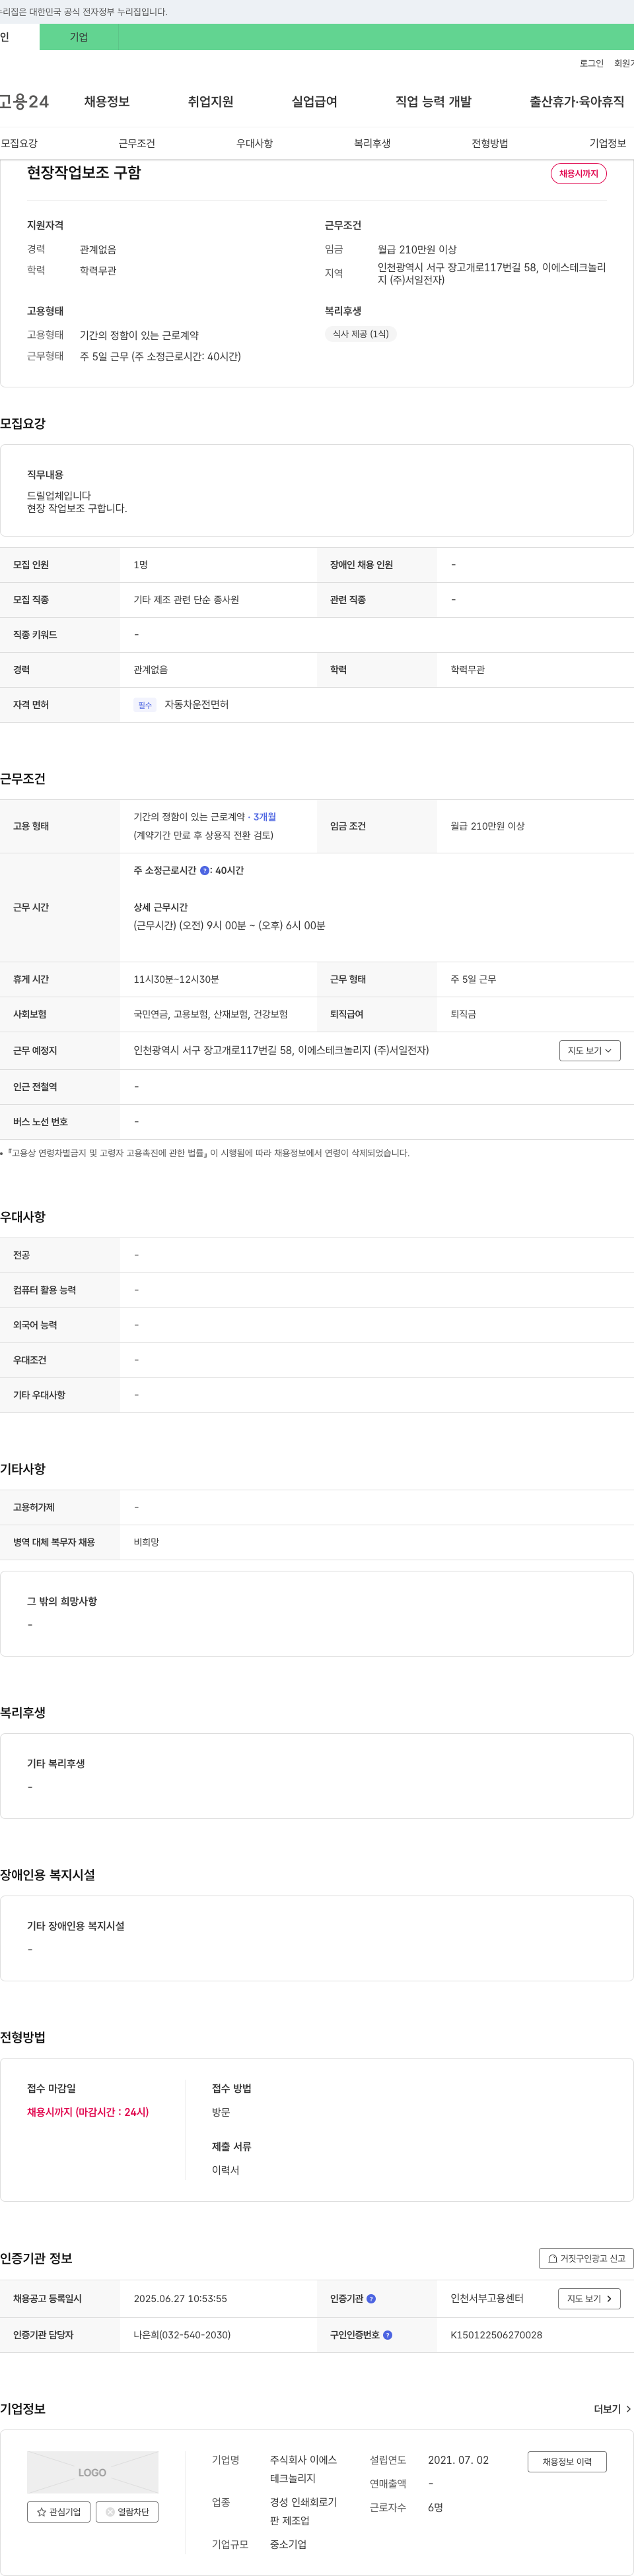Open 지도 보기 for 인천서부고용센터
Screen dimensions: 634x2576
pyautogui.click(x=589, y=2299)
